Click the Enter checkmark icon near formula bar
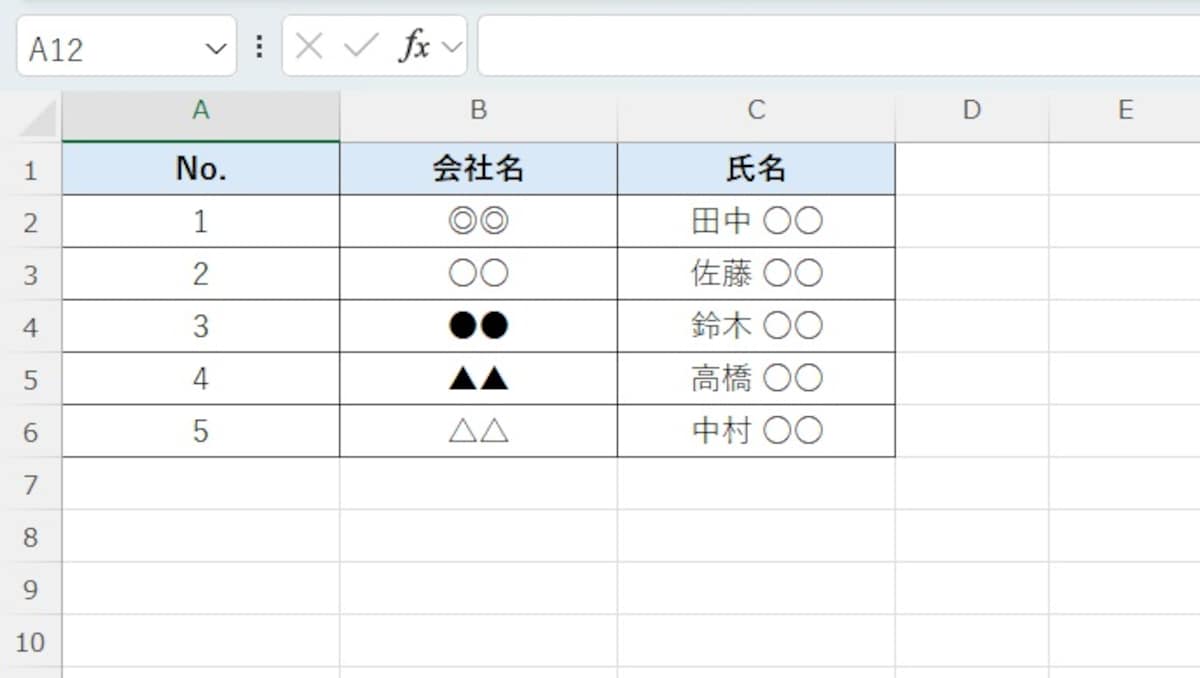 tap(355, 45)
